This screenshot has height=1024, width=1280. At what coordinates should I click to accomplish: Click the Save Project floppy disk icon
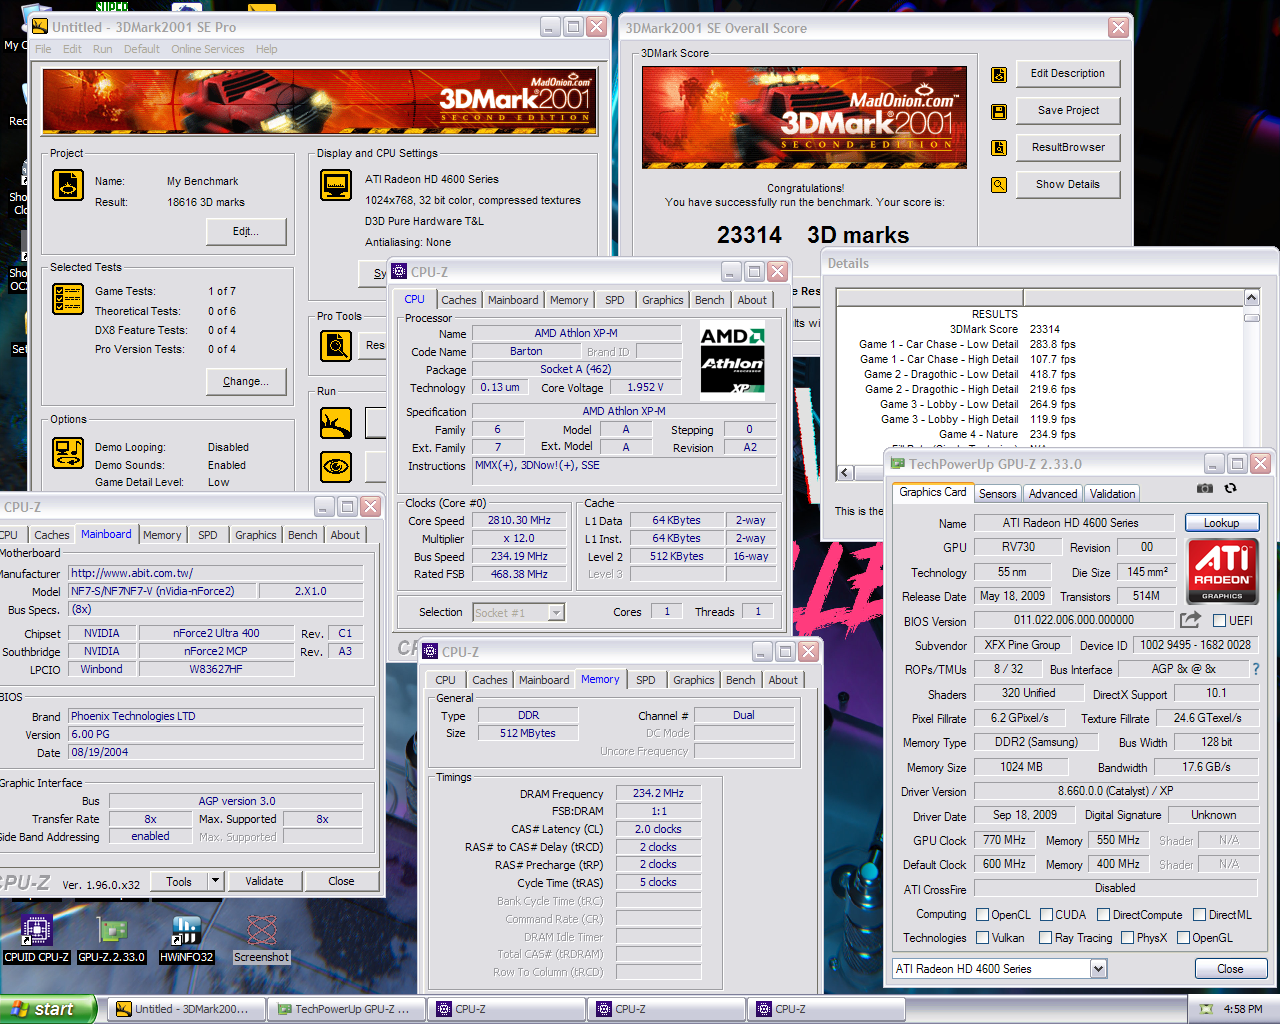998,111
